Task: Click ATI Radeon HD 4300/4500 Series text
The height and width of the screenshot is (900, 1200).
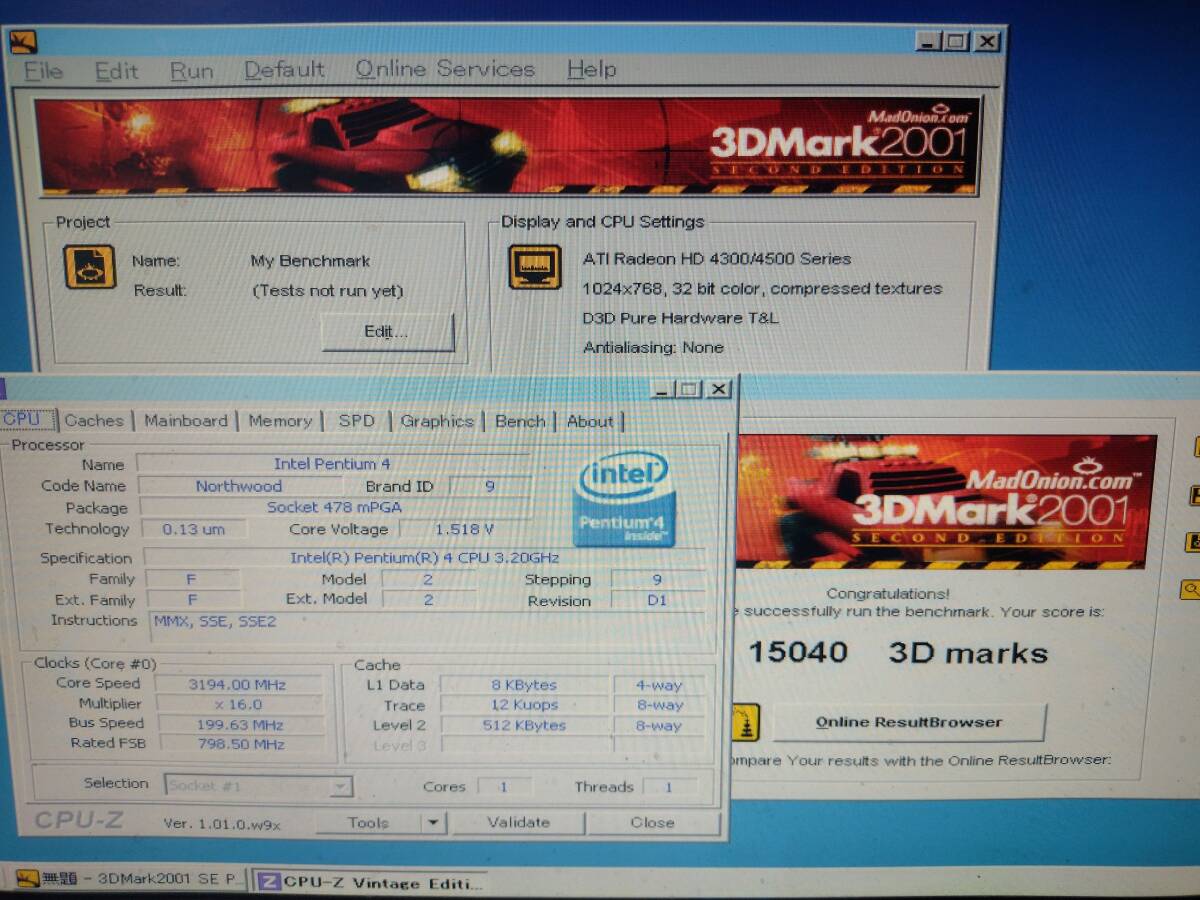Action: tap(717, 259)
